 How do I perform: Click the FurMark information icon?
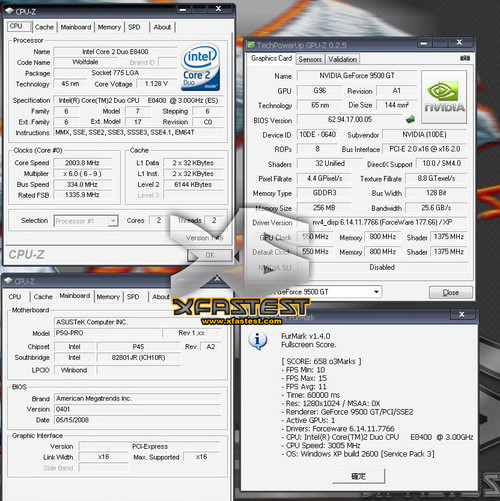click(257, 341)
